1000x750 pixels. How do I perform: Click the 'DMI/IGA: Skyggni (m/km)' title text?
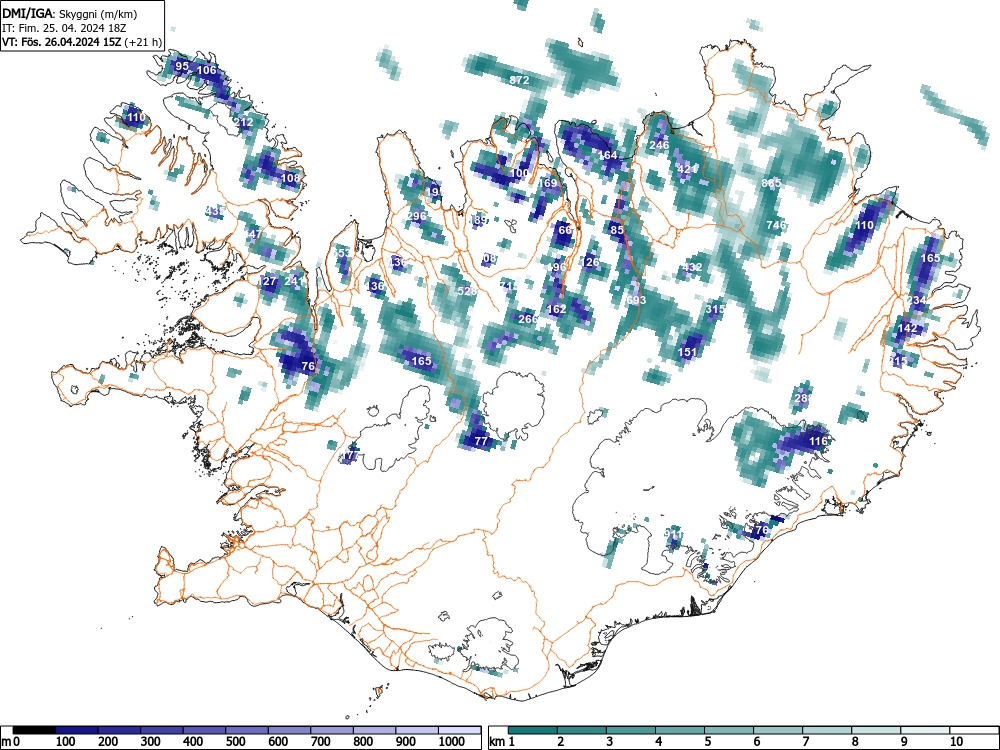tap(70, 13)
